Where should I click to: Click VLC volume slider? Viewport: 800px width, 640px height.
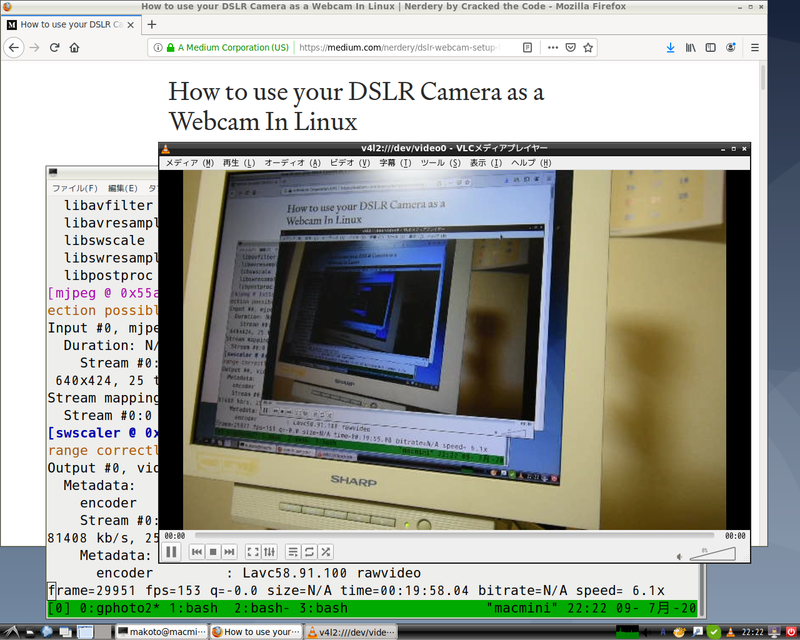[x=712, y=554]
